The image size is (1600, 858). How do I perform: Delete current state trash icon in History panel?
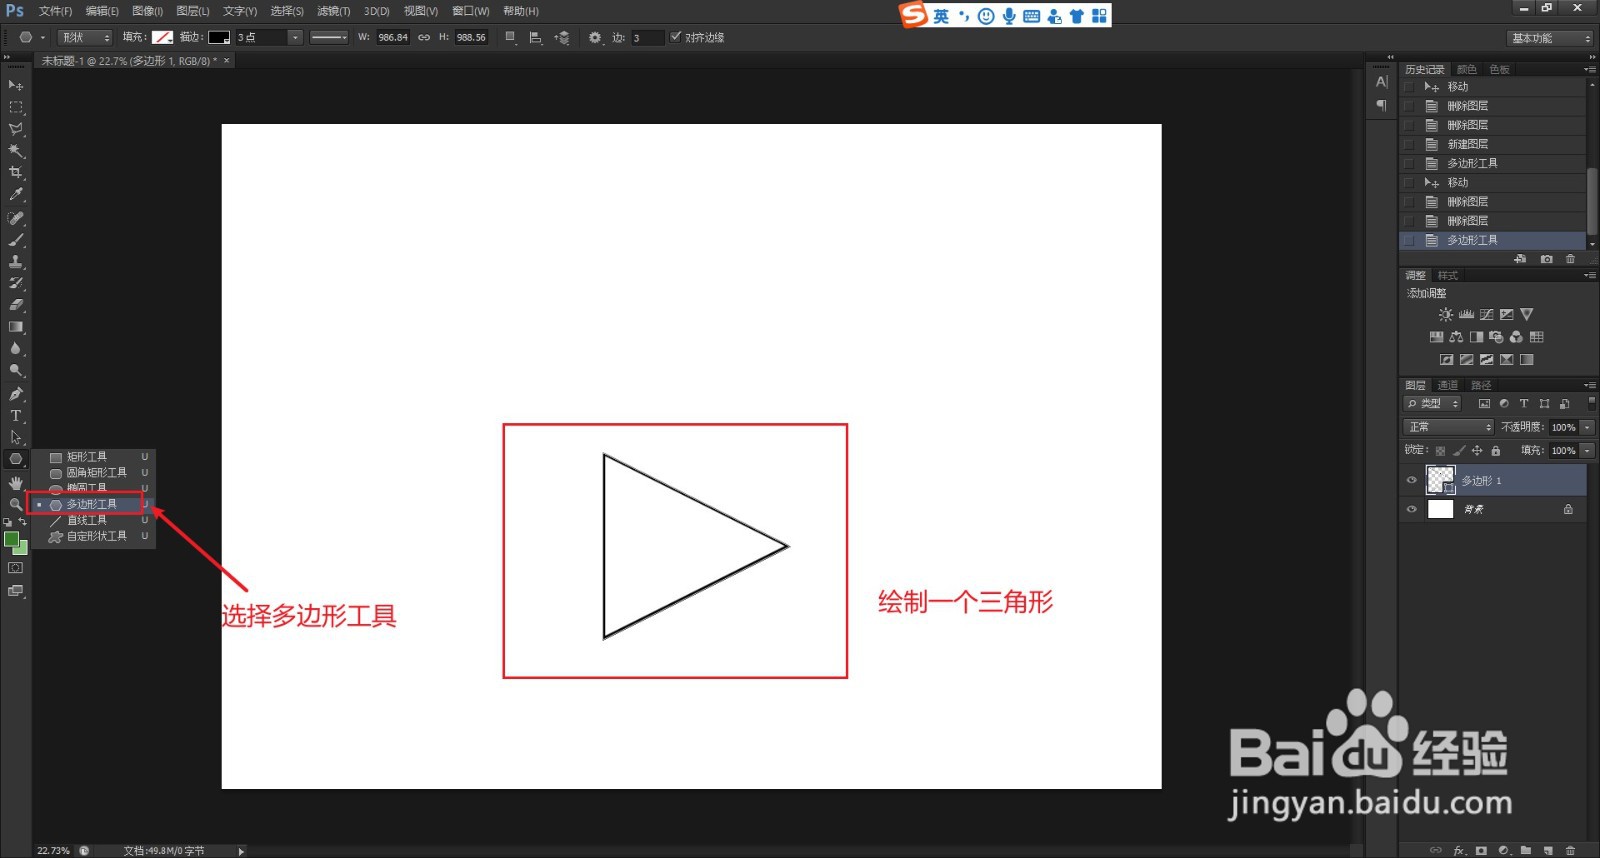[1570, 259]
